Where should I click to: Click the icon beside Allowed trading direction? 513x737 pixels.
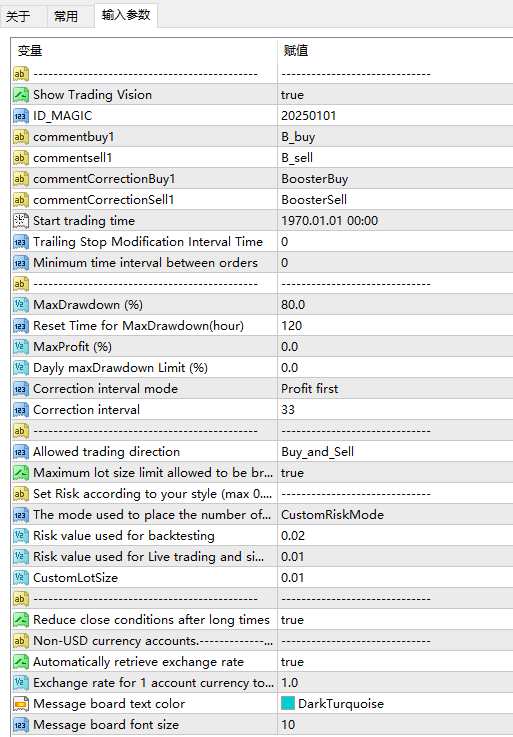point(21,452)
